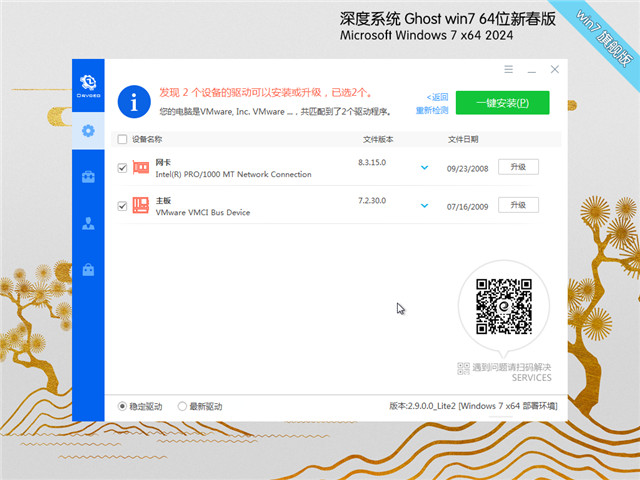Toggle the select-all checkbox beside 设备名称
The height and width of the screenshot is (480, 640).
click(x=122, y=140)
